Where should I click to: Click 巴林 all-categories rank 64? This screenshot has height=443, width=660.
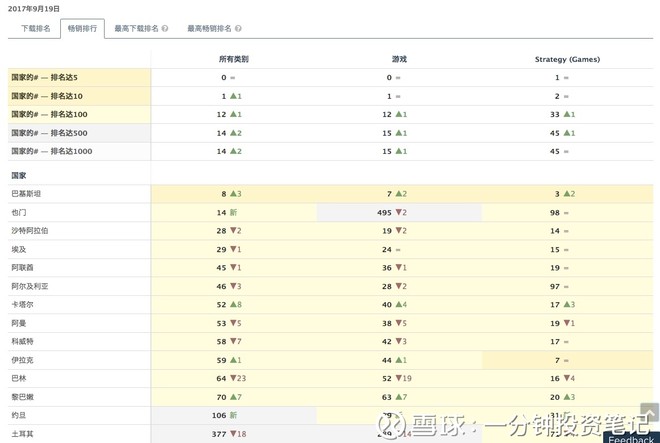click(x=221, y=379)
